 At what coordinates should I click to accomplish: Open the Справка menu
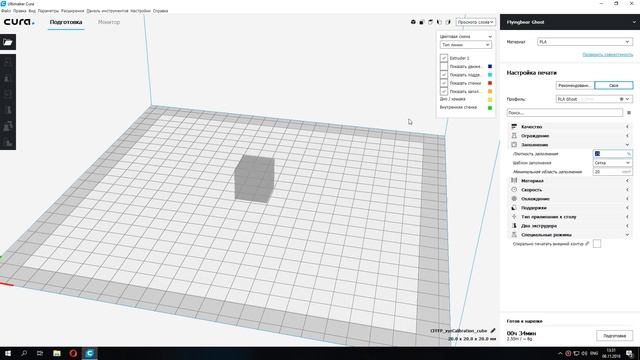tap(160, 11)
